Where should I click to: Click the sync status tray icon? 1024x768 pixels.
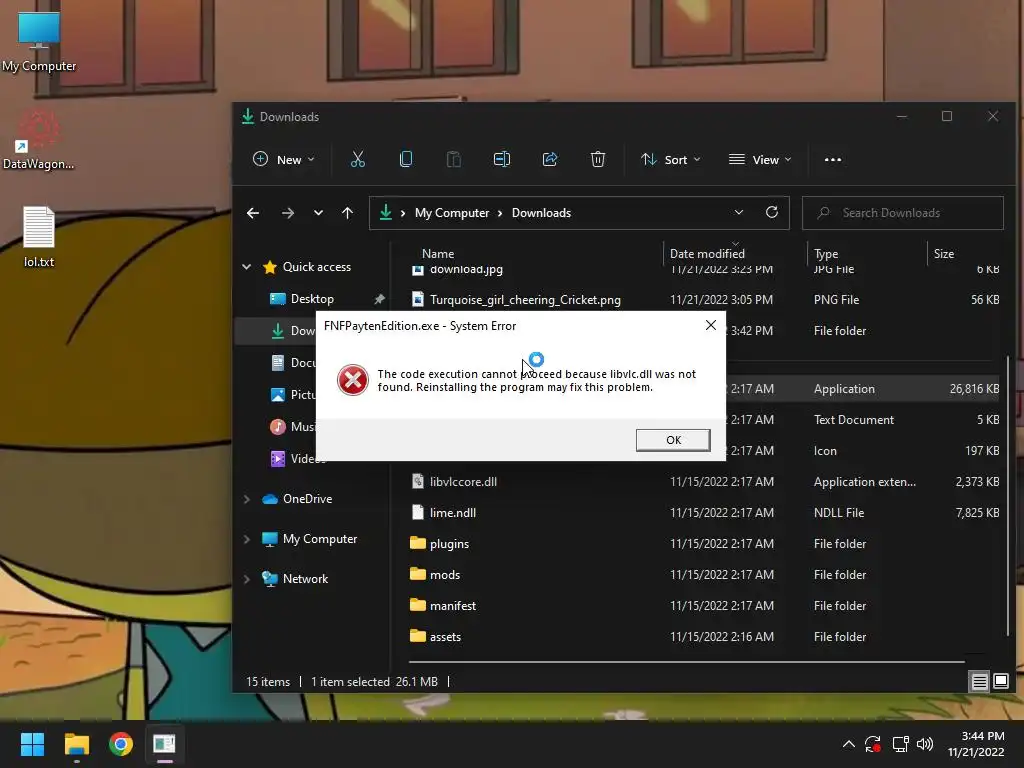873,744
